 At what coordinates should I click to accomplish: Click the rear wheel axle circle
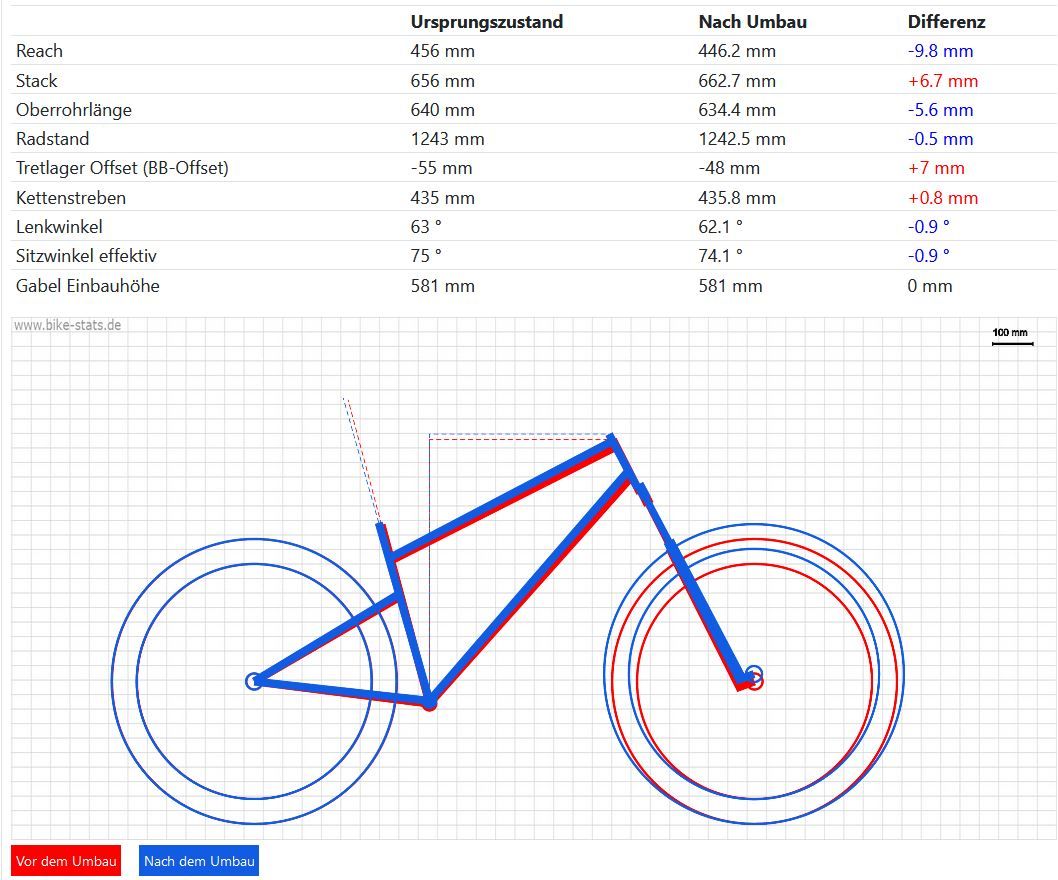[254, 682]
